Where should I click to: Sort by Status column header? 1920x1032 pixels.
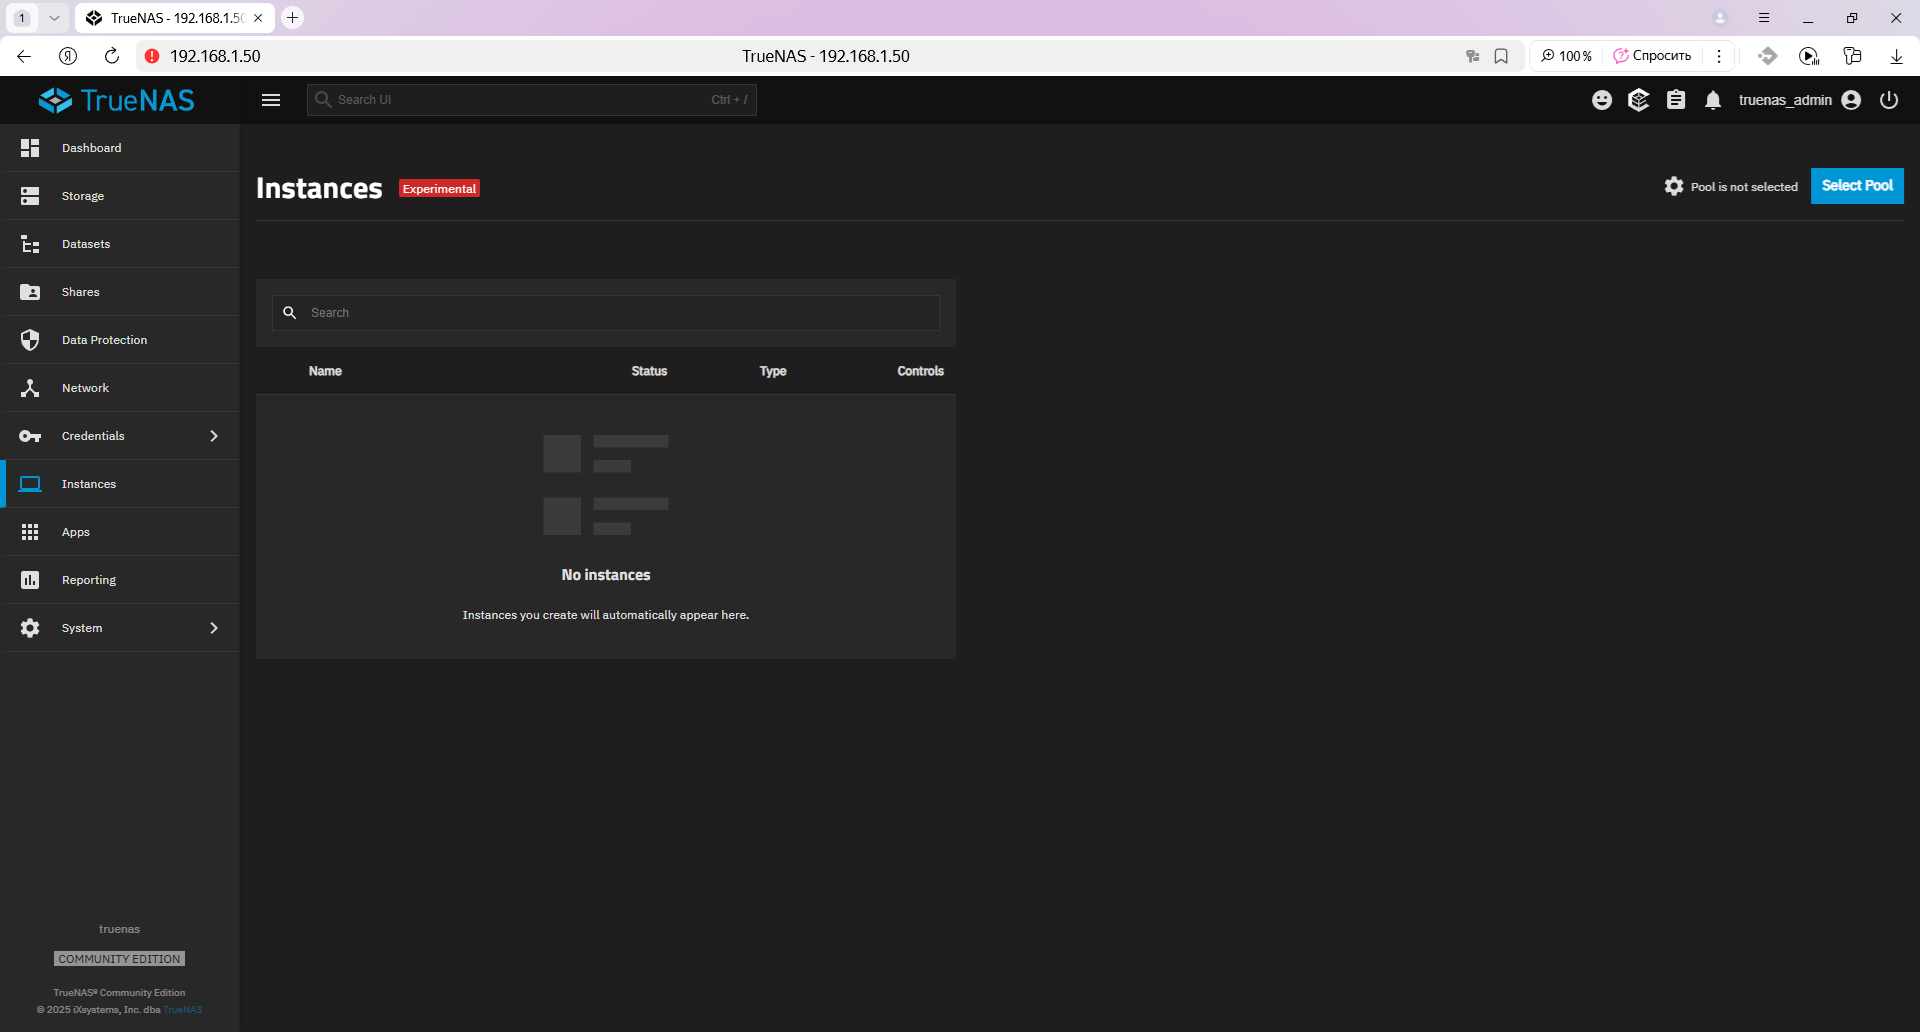[649, 371]
